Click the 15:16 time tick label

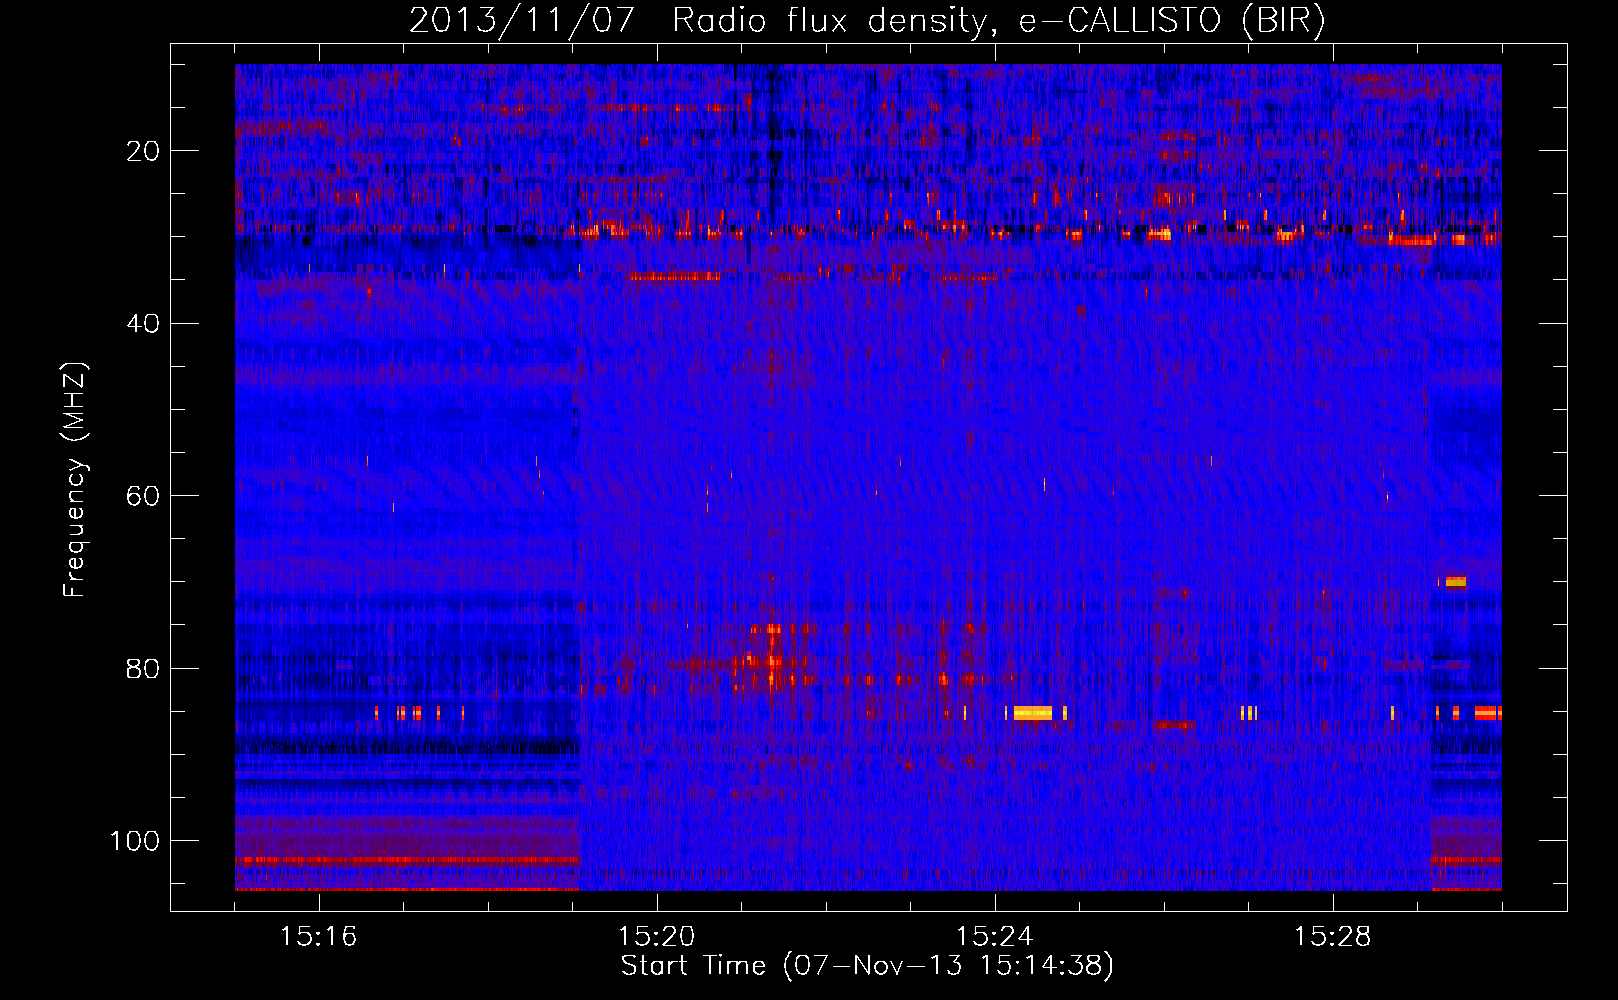319,937
